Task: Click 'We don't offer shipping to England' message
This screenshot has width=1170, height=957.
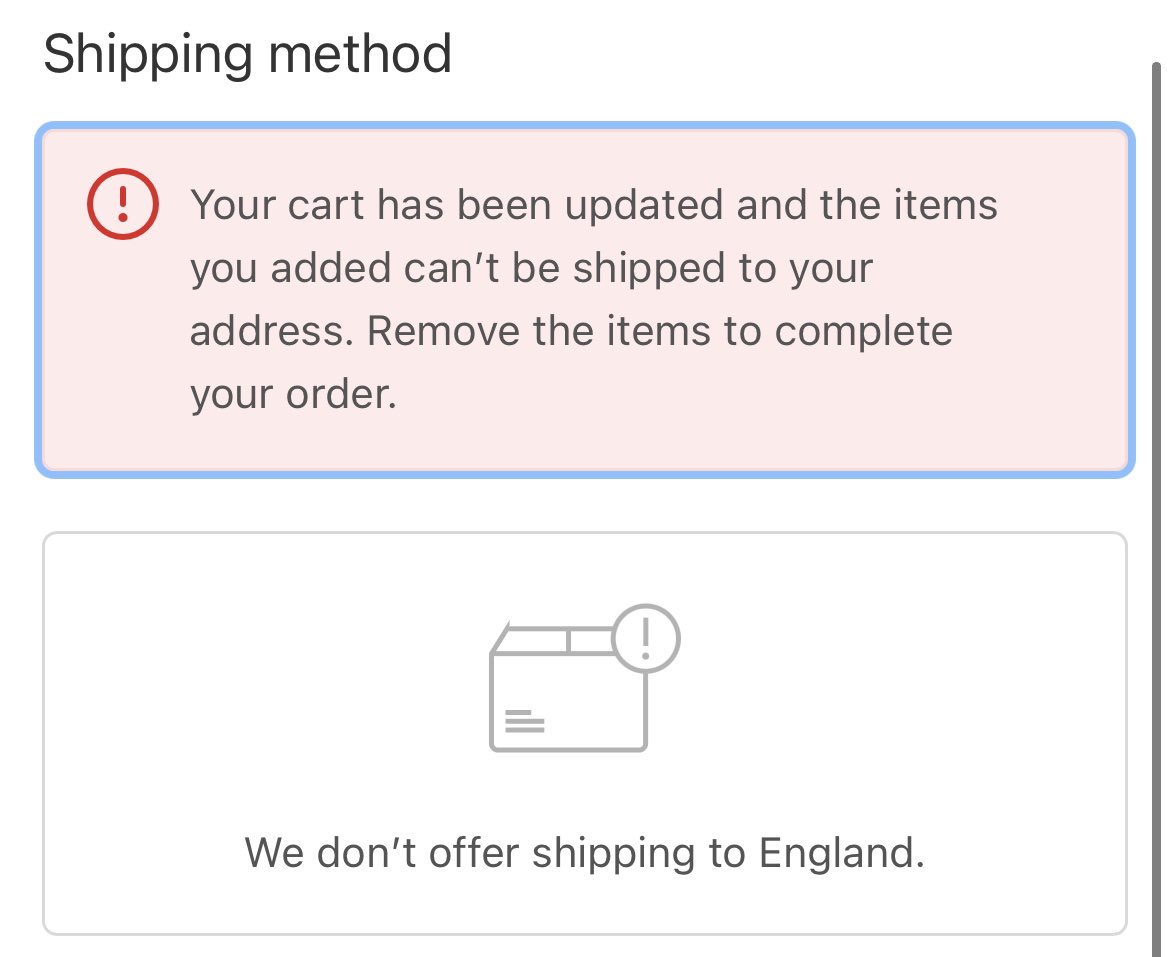Action: point(584,853)
